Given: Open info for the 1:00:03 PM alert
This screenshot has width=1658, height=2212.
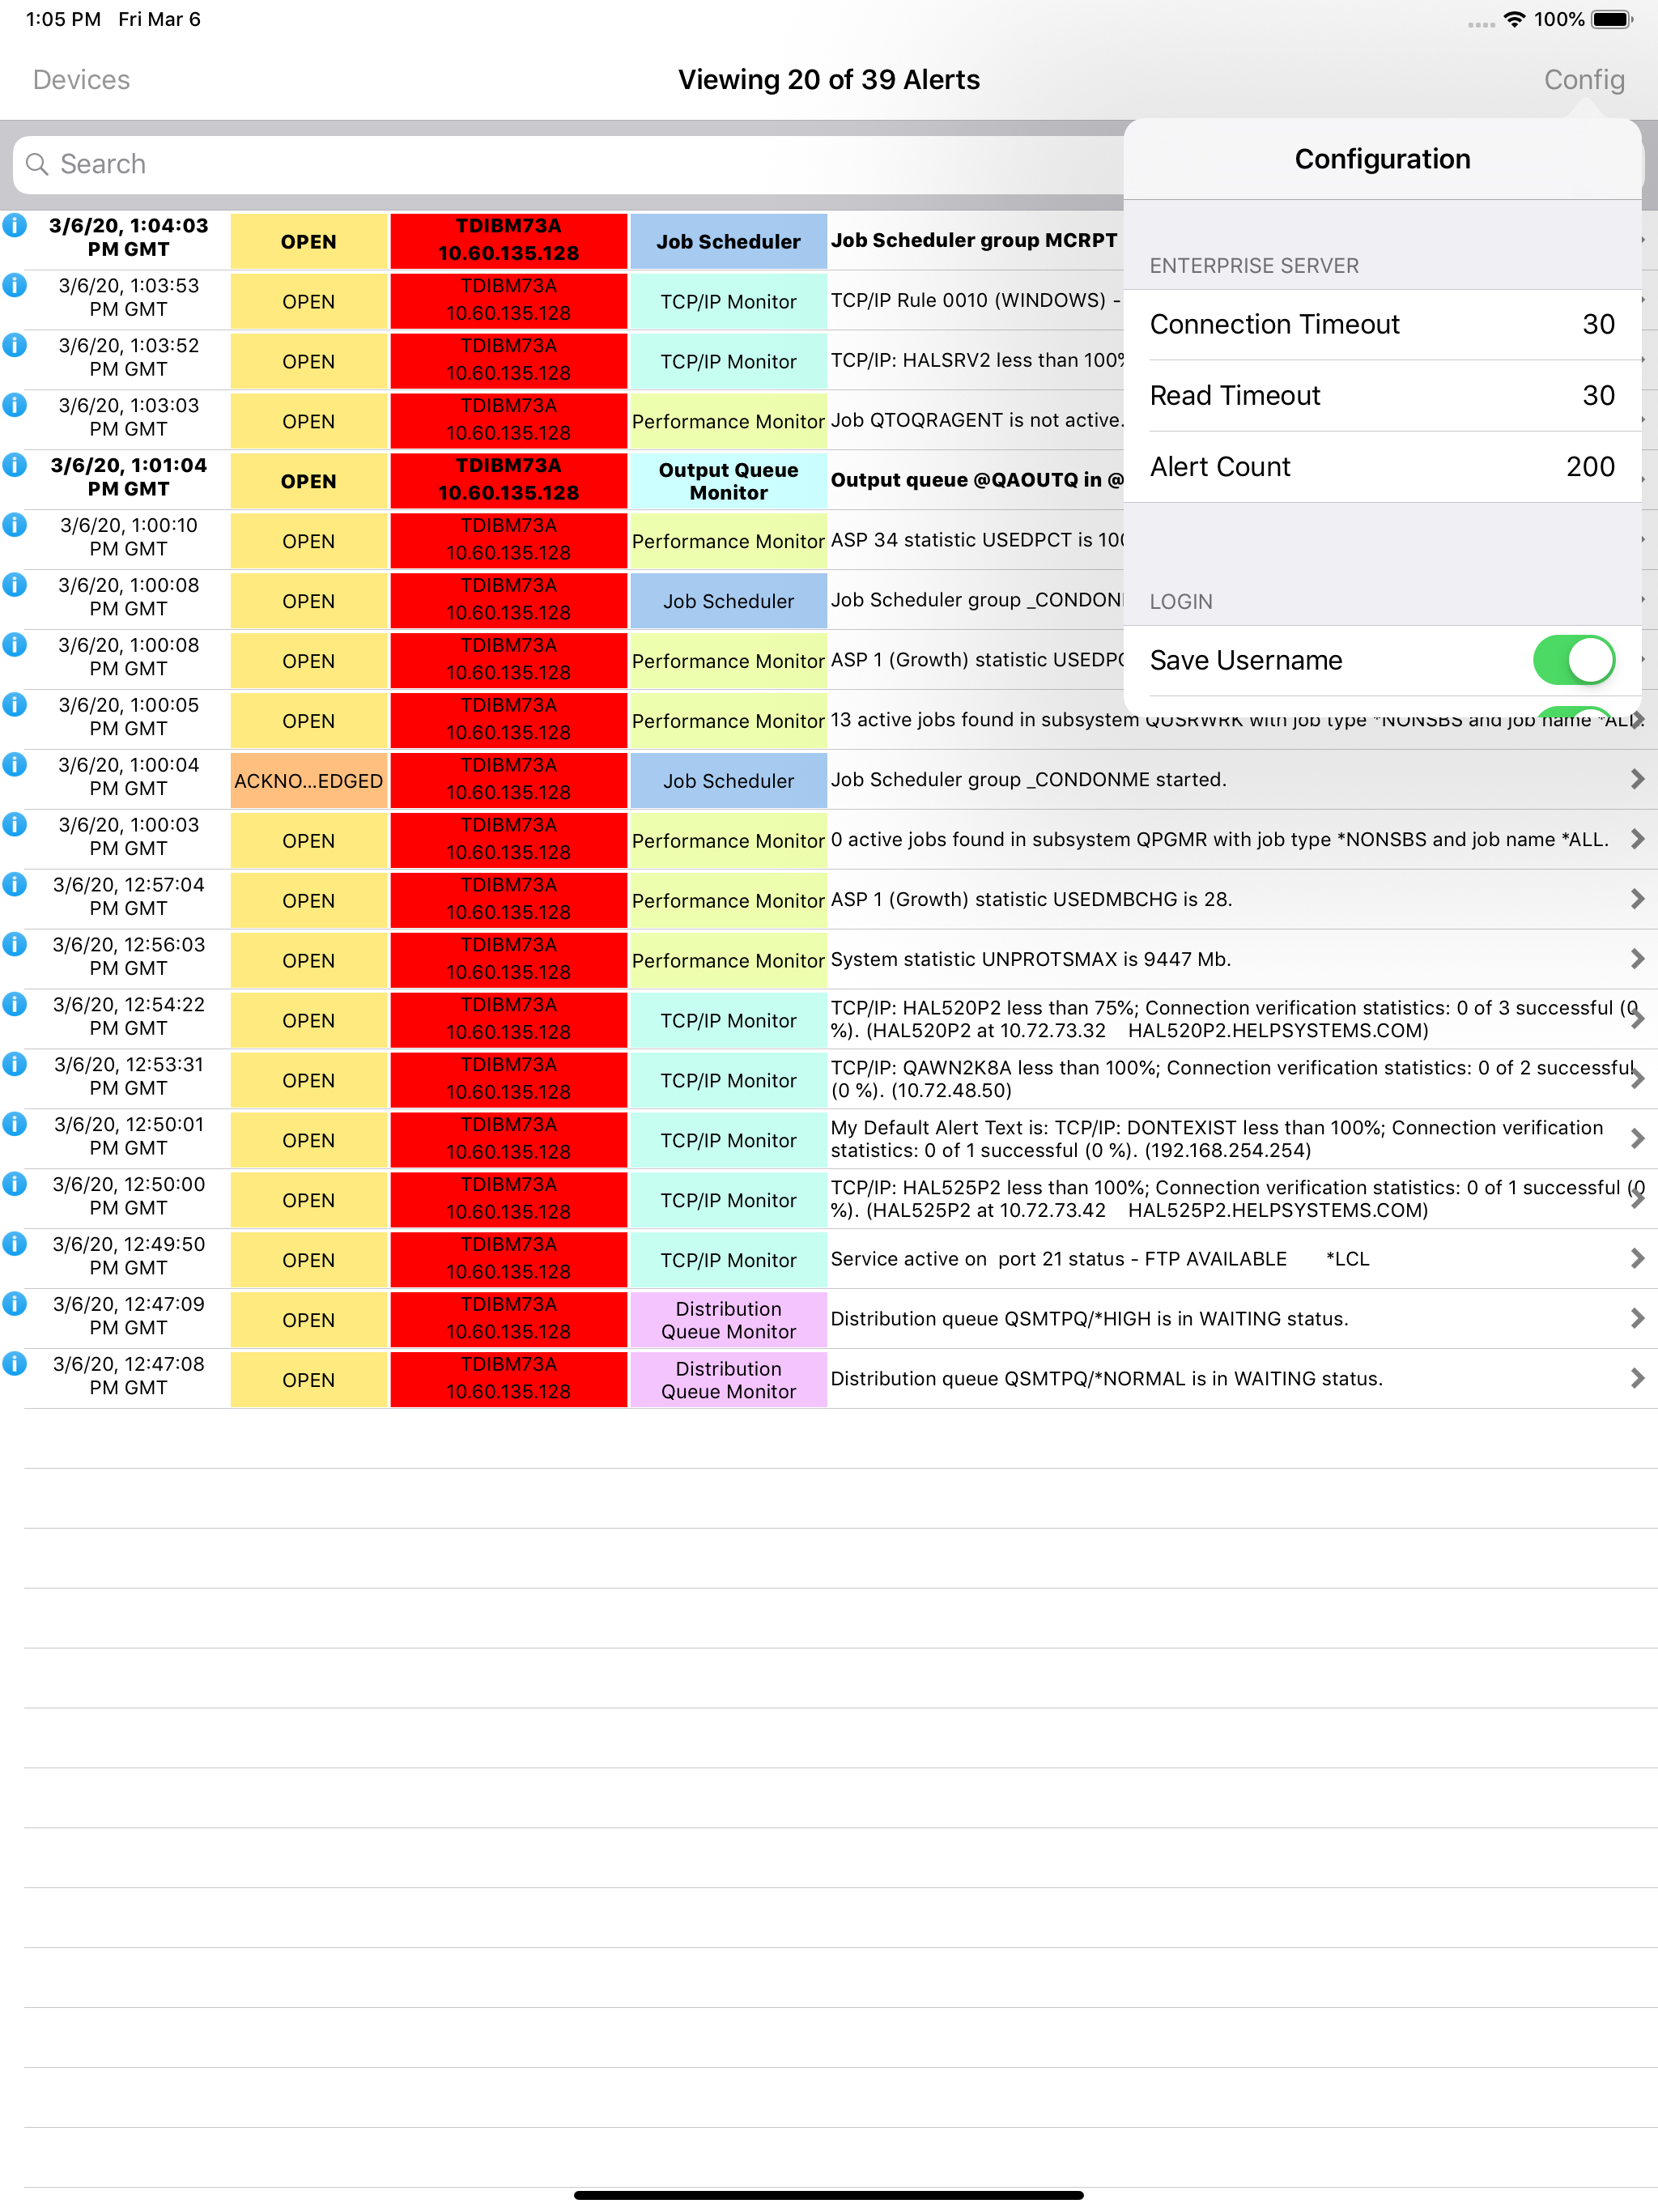Looking at the screenshot, I should coord(14,825).
